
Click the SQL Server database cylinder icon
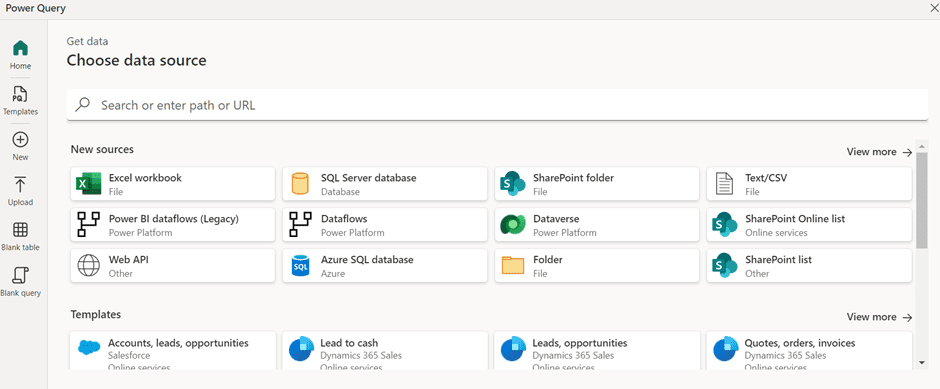(300, 183)
